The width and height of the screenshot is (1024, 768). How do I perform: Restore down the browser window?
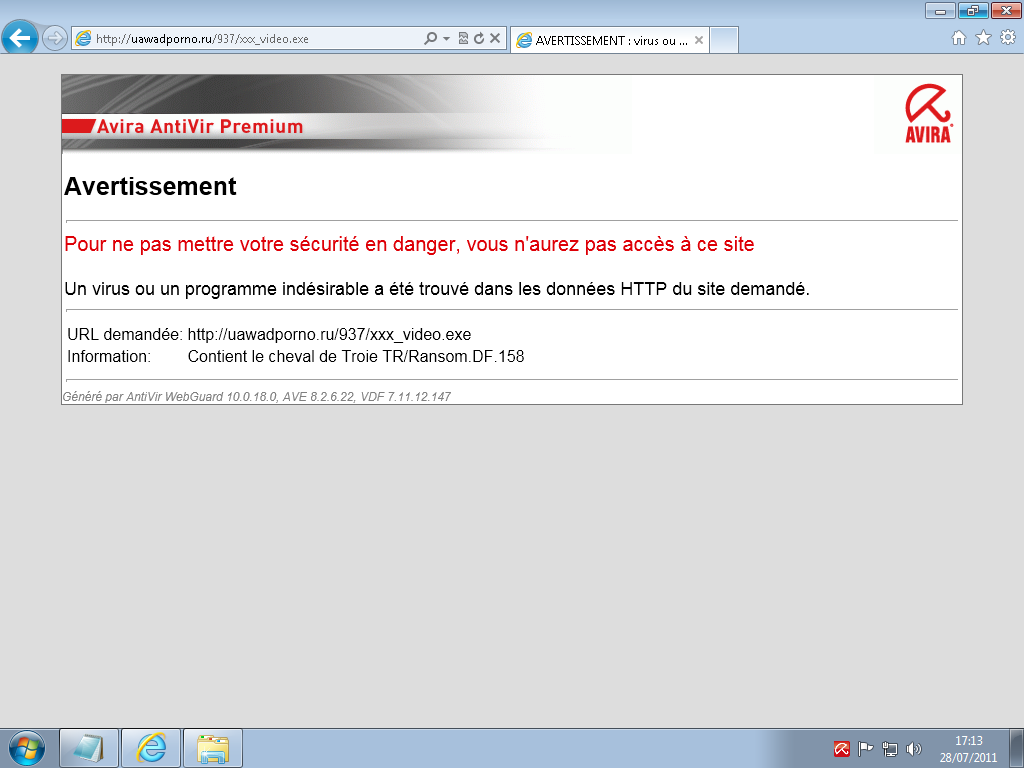[973, 10]
